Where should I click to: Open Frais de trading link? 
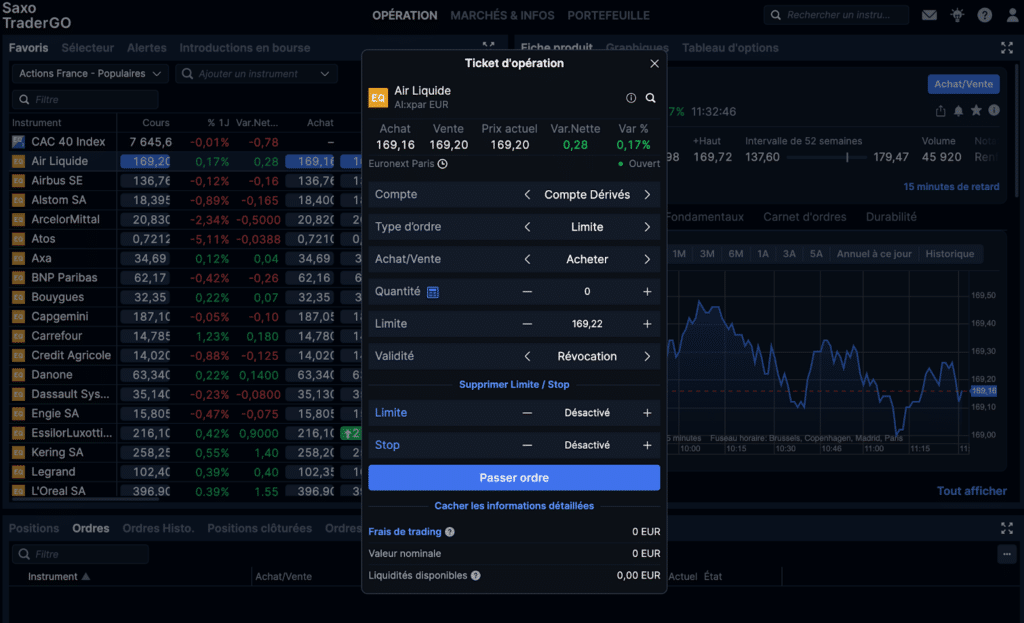(x=405, y=532)
